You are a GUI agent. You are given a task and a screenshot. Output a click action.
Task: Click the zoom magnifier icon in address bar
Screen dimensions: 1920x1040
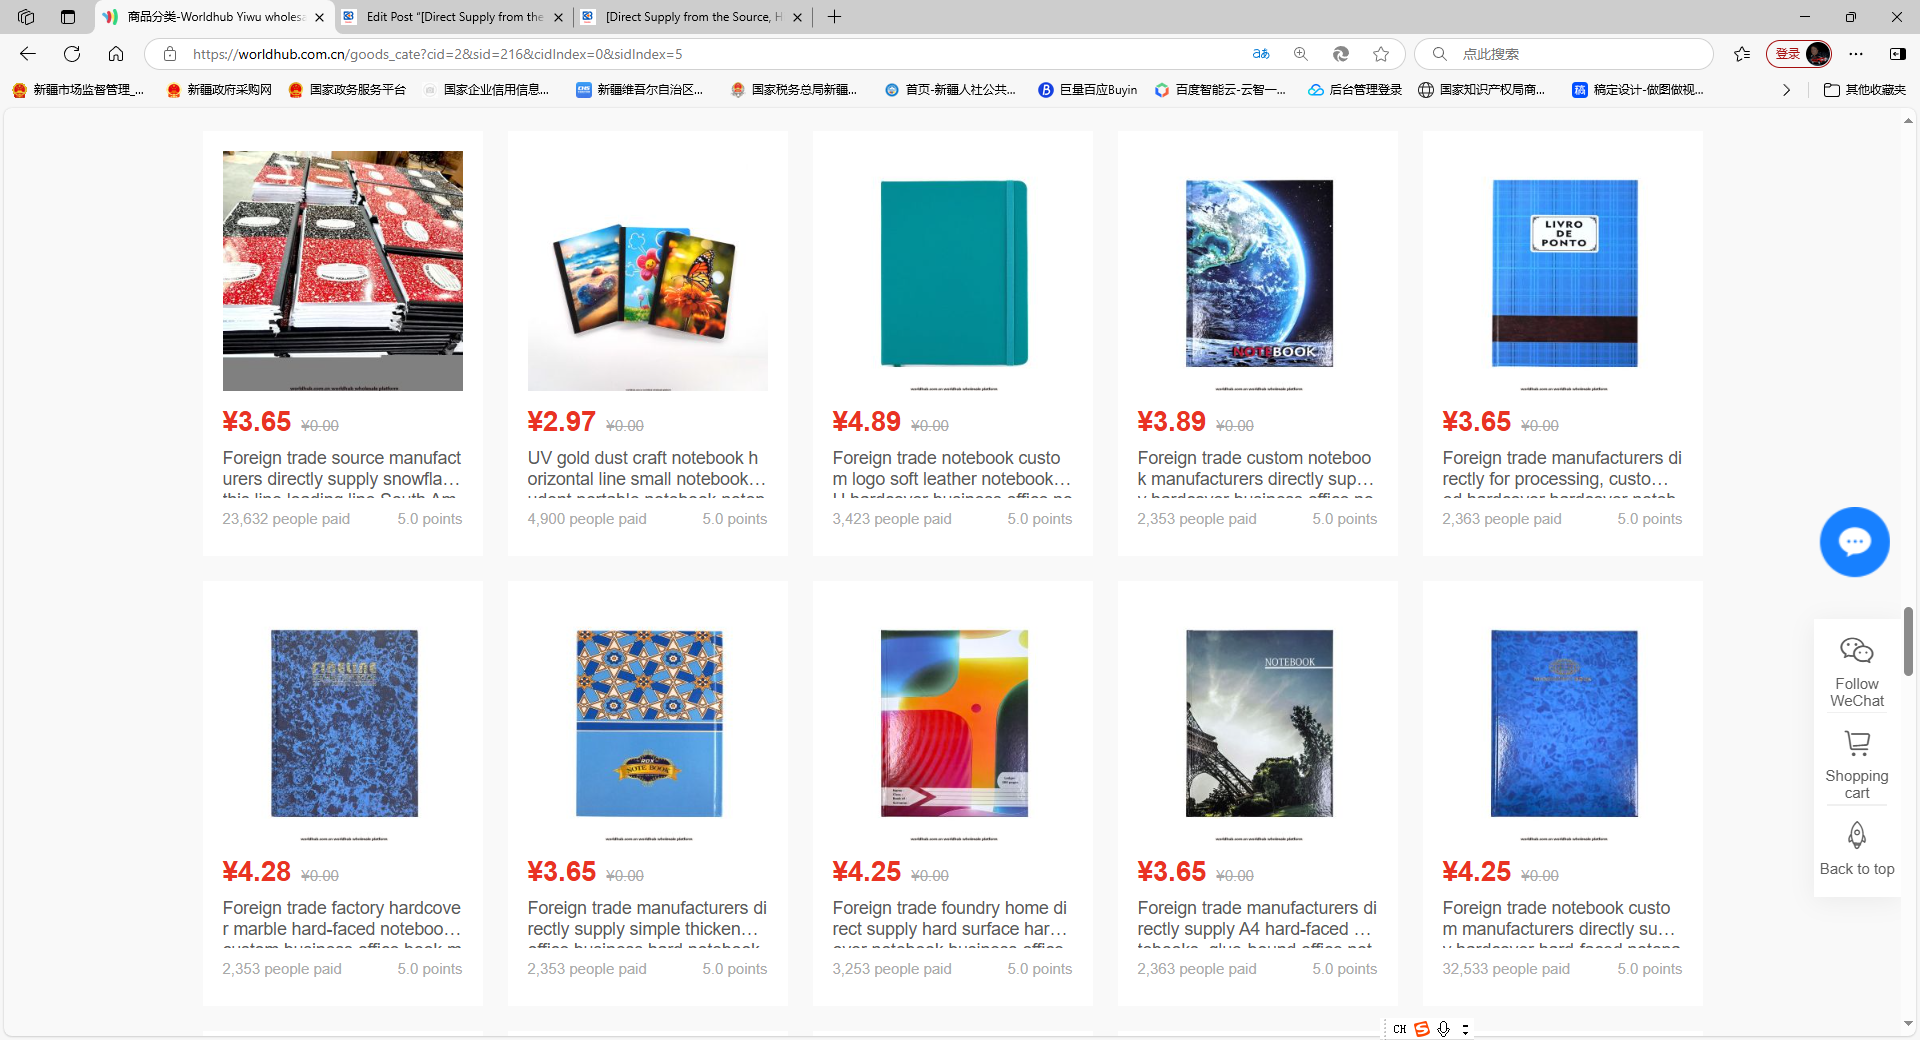point(1300,54)
